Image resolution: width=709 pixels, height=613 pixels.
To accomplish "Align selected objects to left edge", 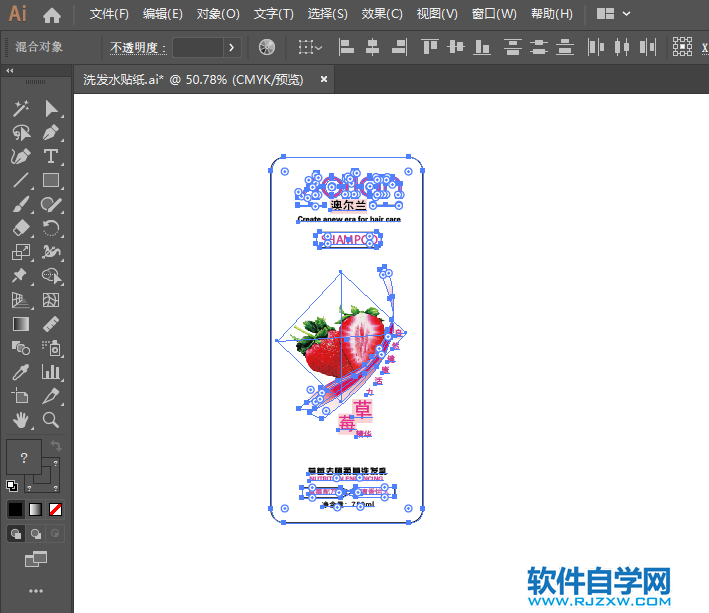I will [x=346, y=47].
